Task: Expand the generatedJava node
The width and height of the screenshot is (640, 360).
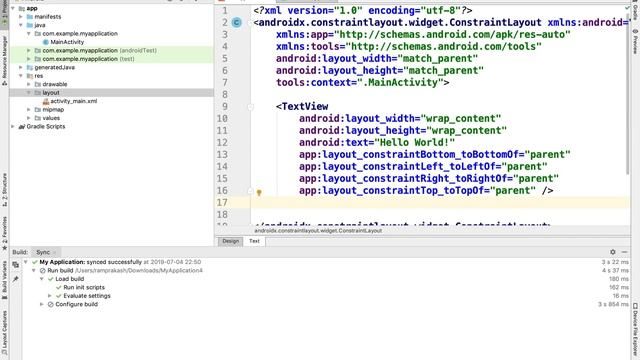Action: [21, 67]
